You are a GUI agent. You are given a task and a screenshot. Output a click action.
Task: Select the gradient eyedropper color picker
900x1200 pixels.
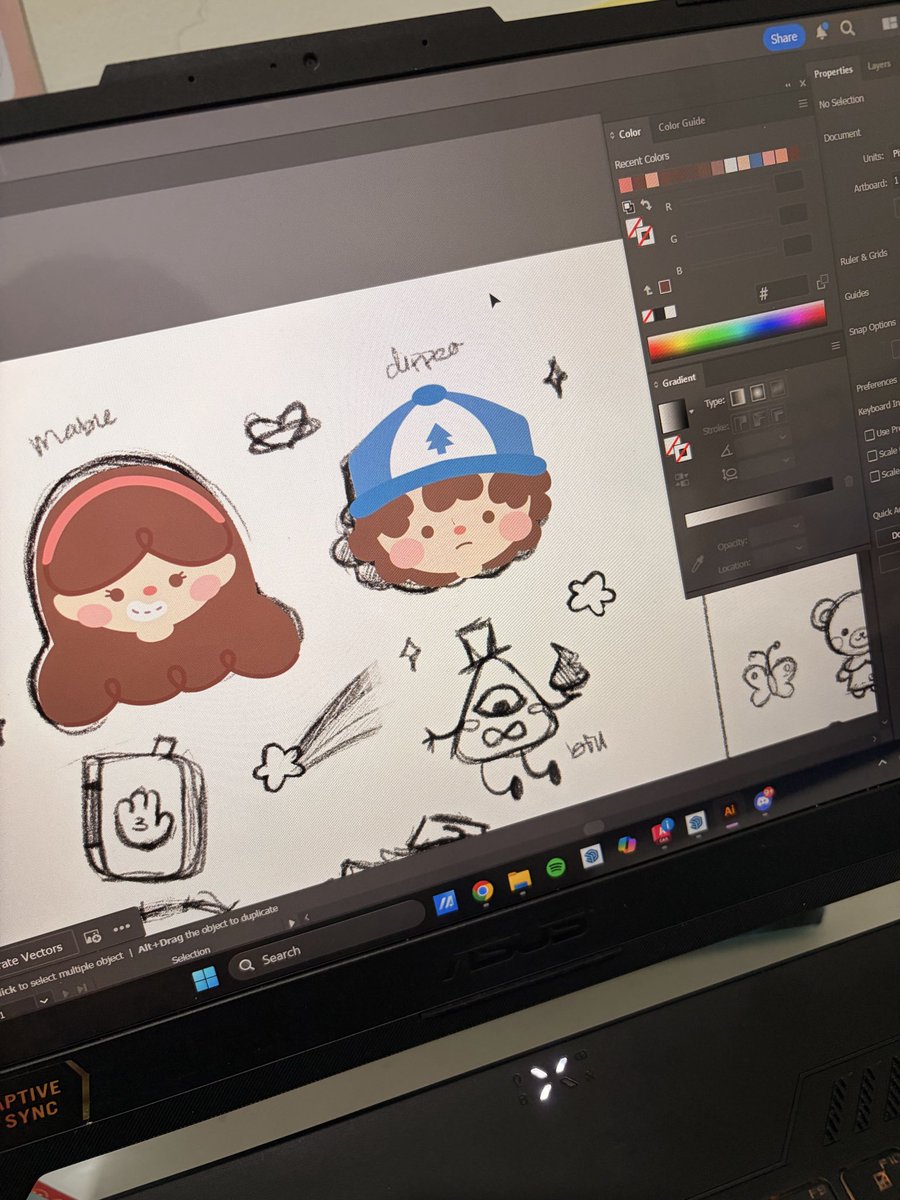pyautogui.click(x=697, y=564)
